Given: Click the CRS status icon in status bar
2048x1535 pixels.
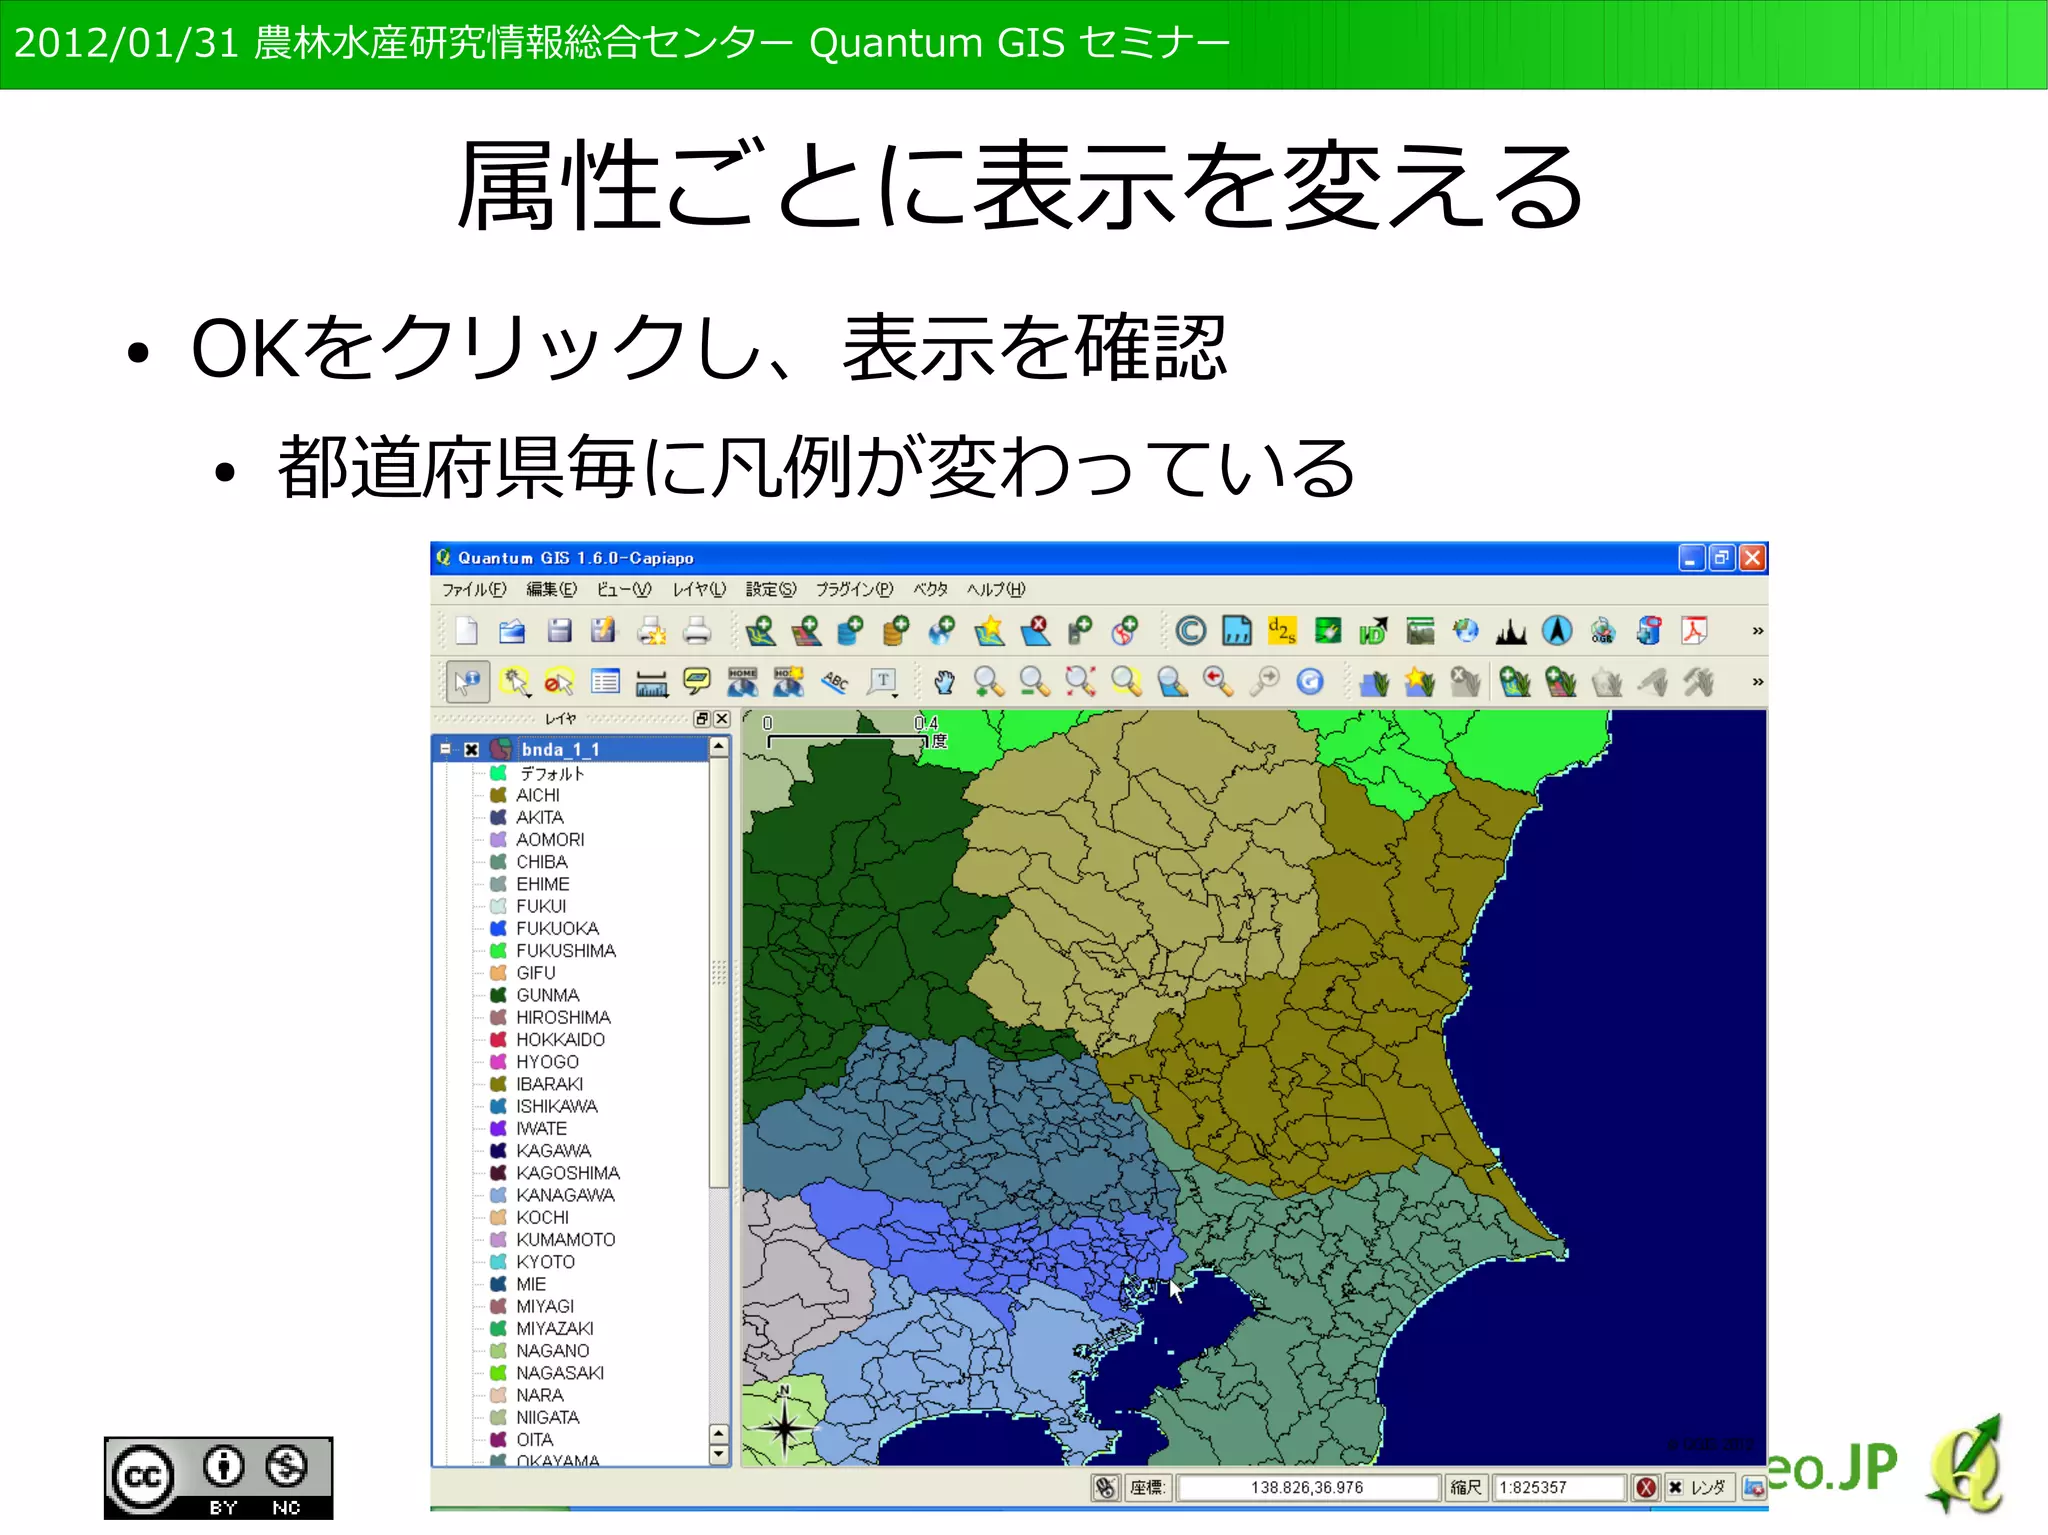Looking at the screenshot, I should coord(1753,1488).
